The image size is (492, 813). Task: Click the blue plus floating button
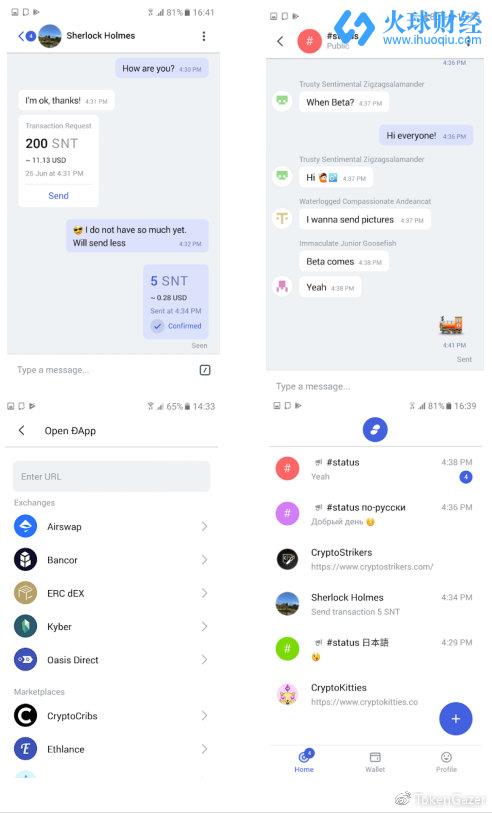click(456, 719)
